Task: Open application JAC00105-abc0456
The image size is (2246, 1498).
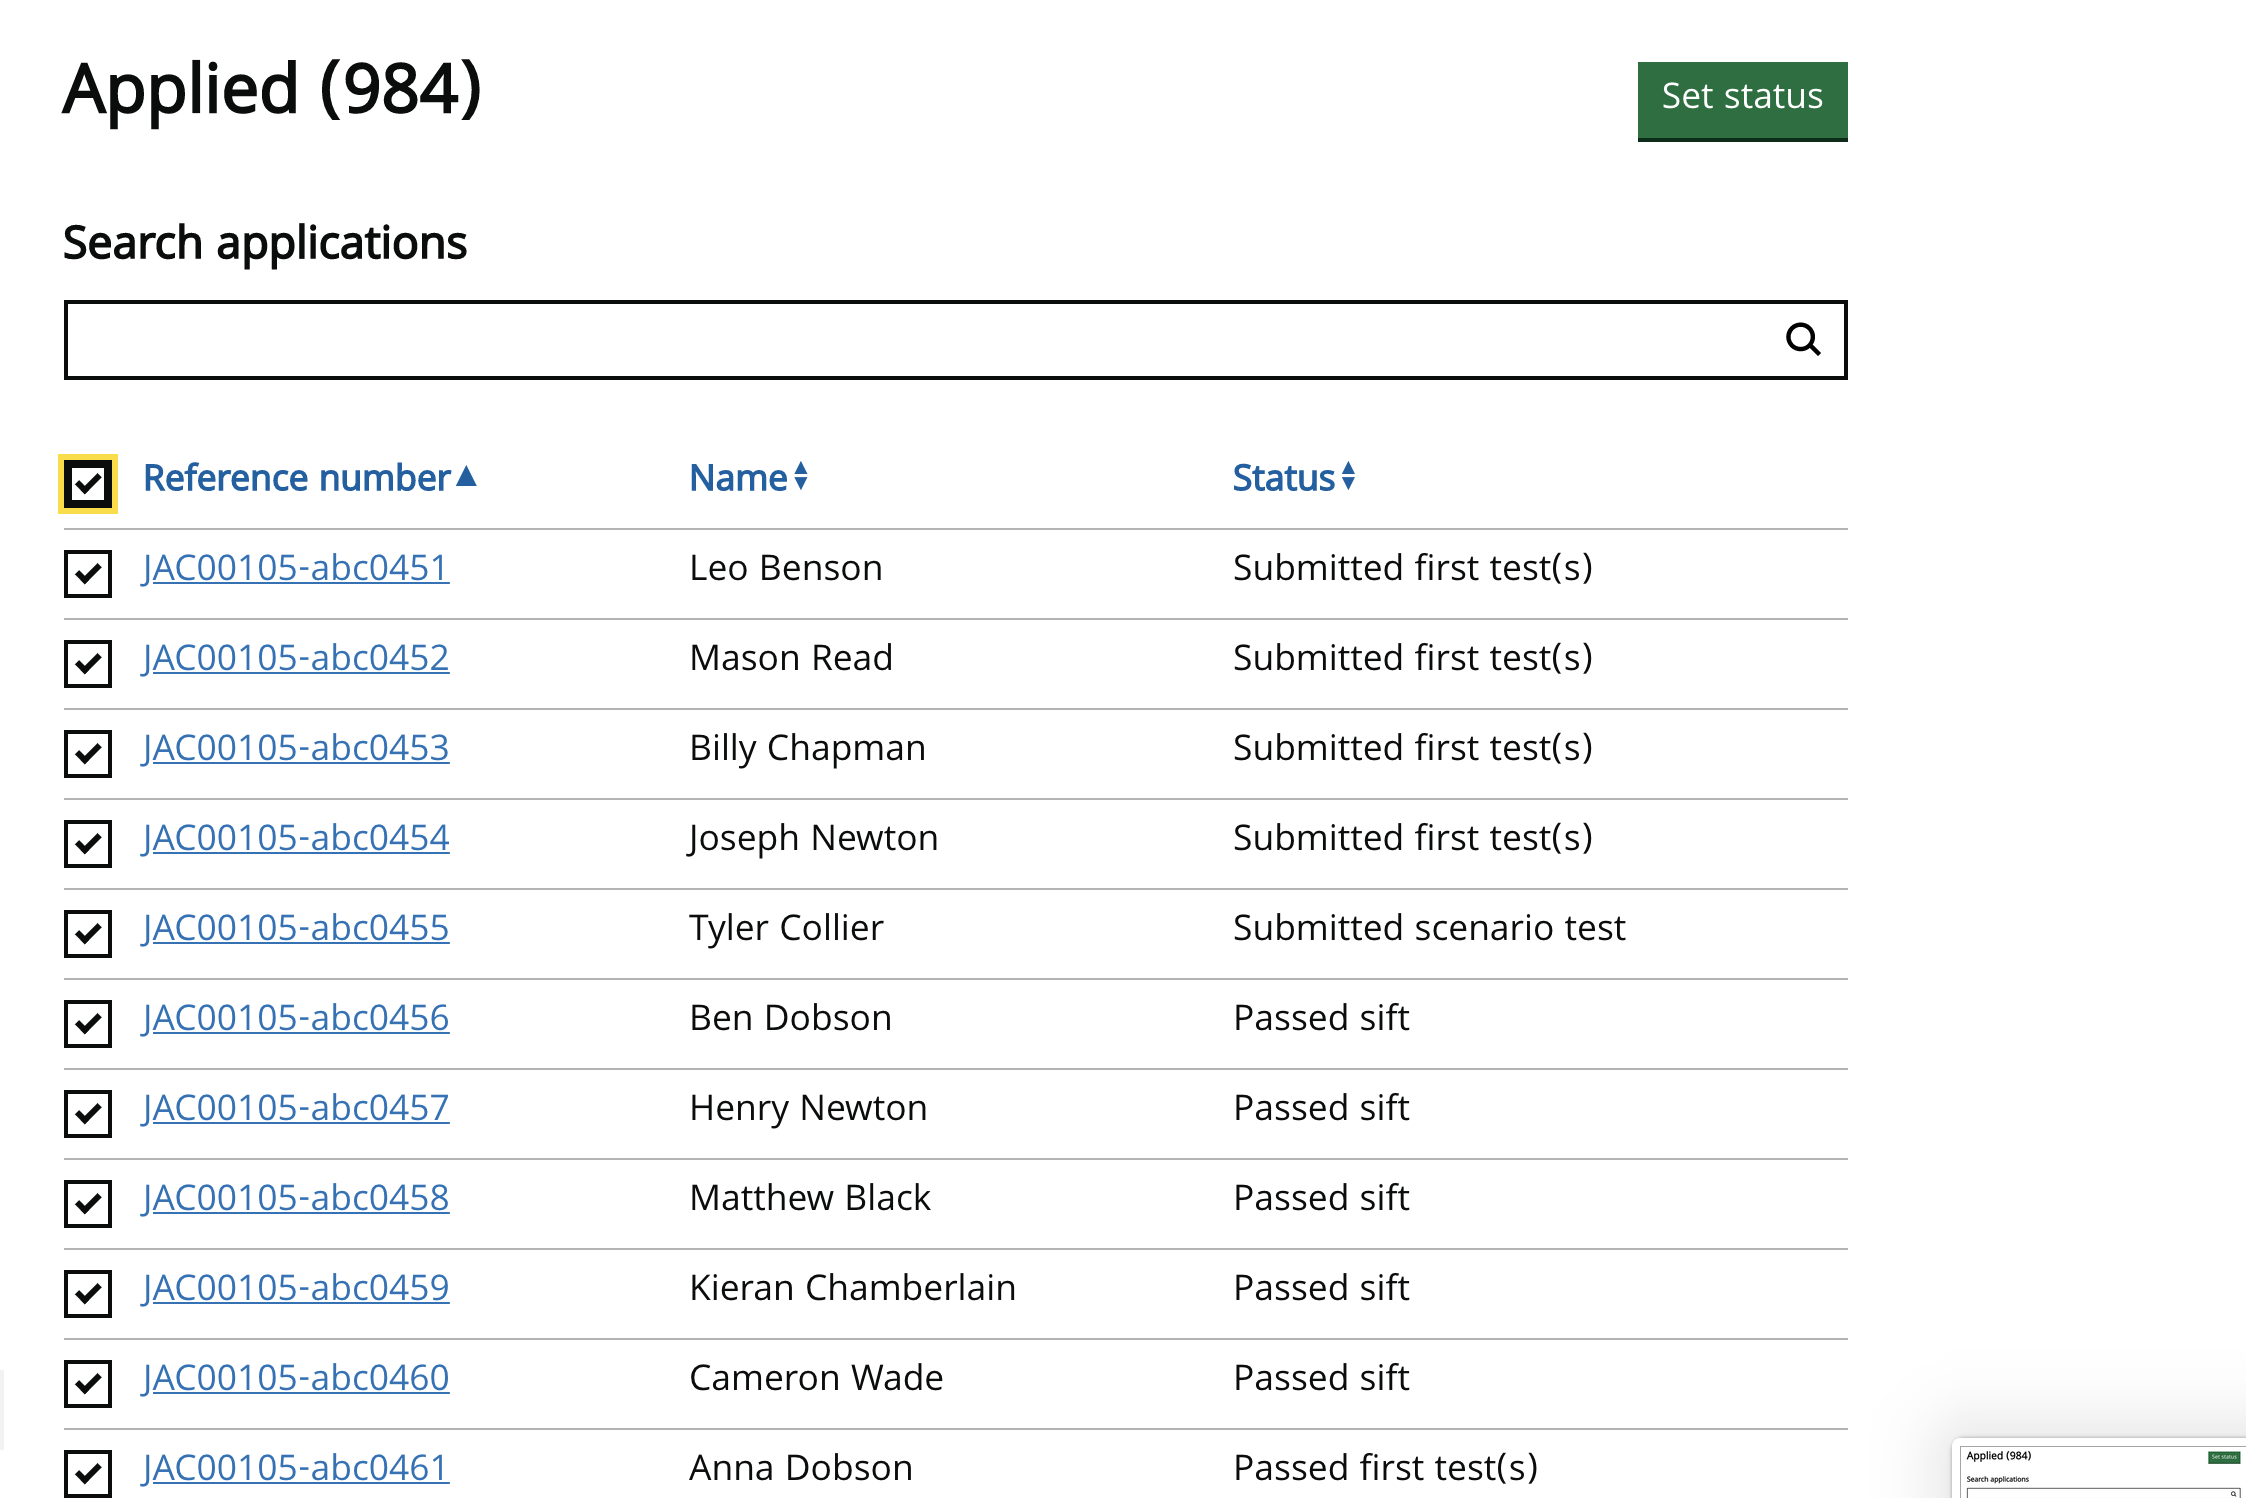Action: click(x=296, y=1018)
